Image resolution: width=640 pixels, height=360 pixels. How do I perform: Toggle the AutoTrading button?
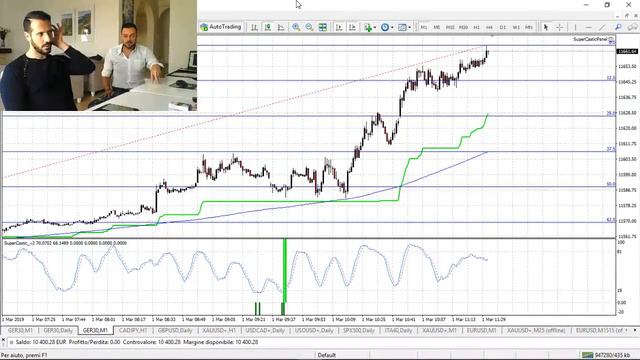tap(221, 27)
